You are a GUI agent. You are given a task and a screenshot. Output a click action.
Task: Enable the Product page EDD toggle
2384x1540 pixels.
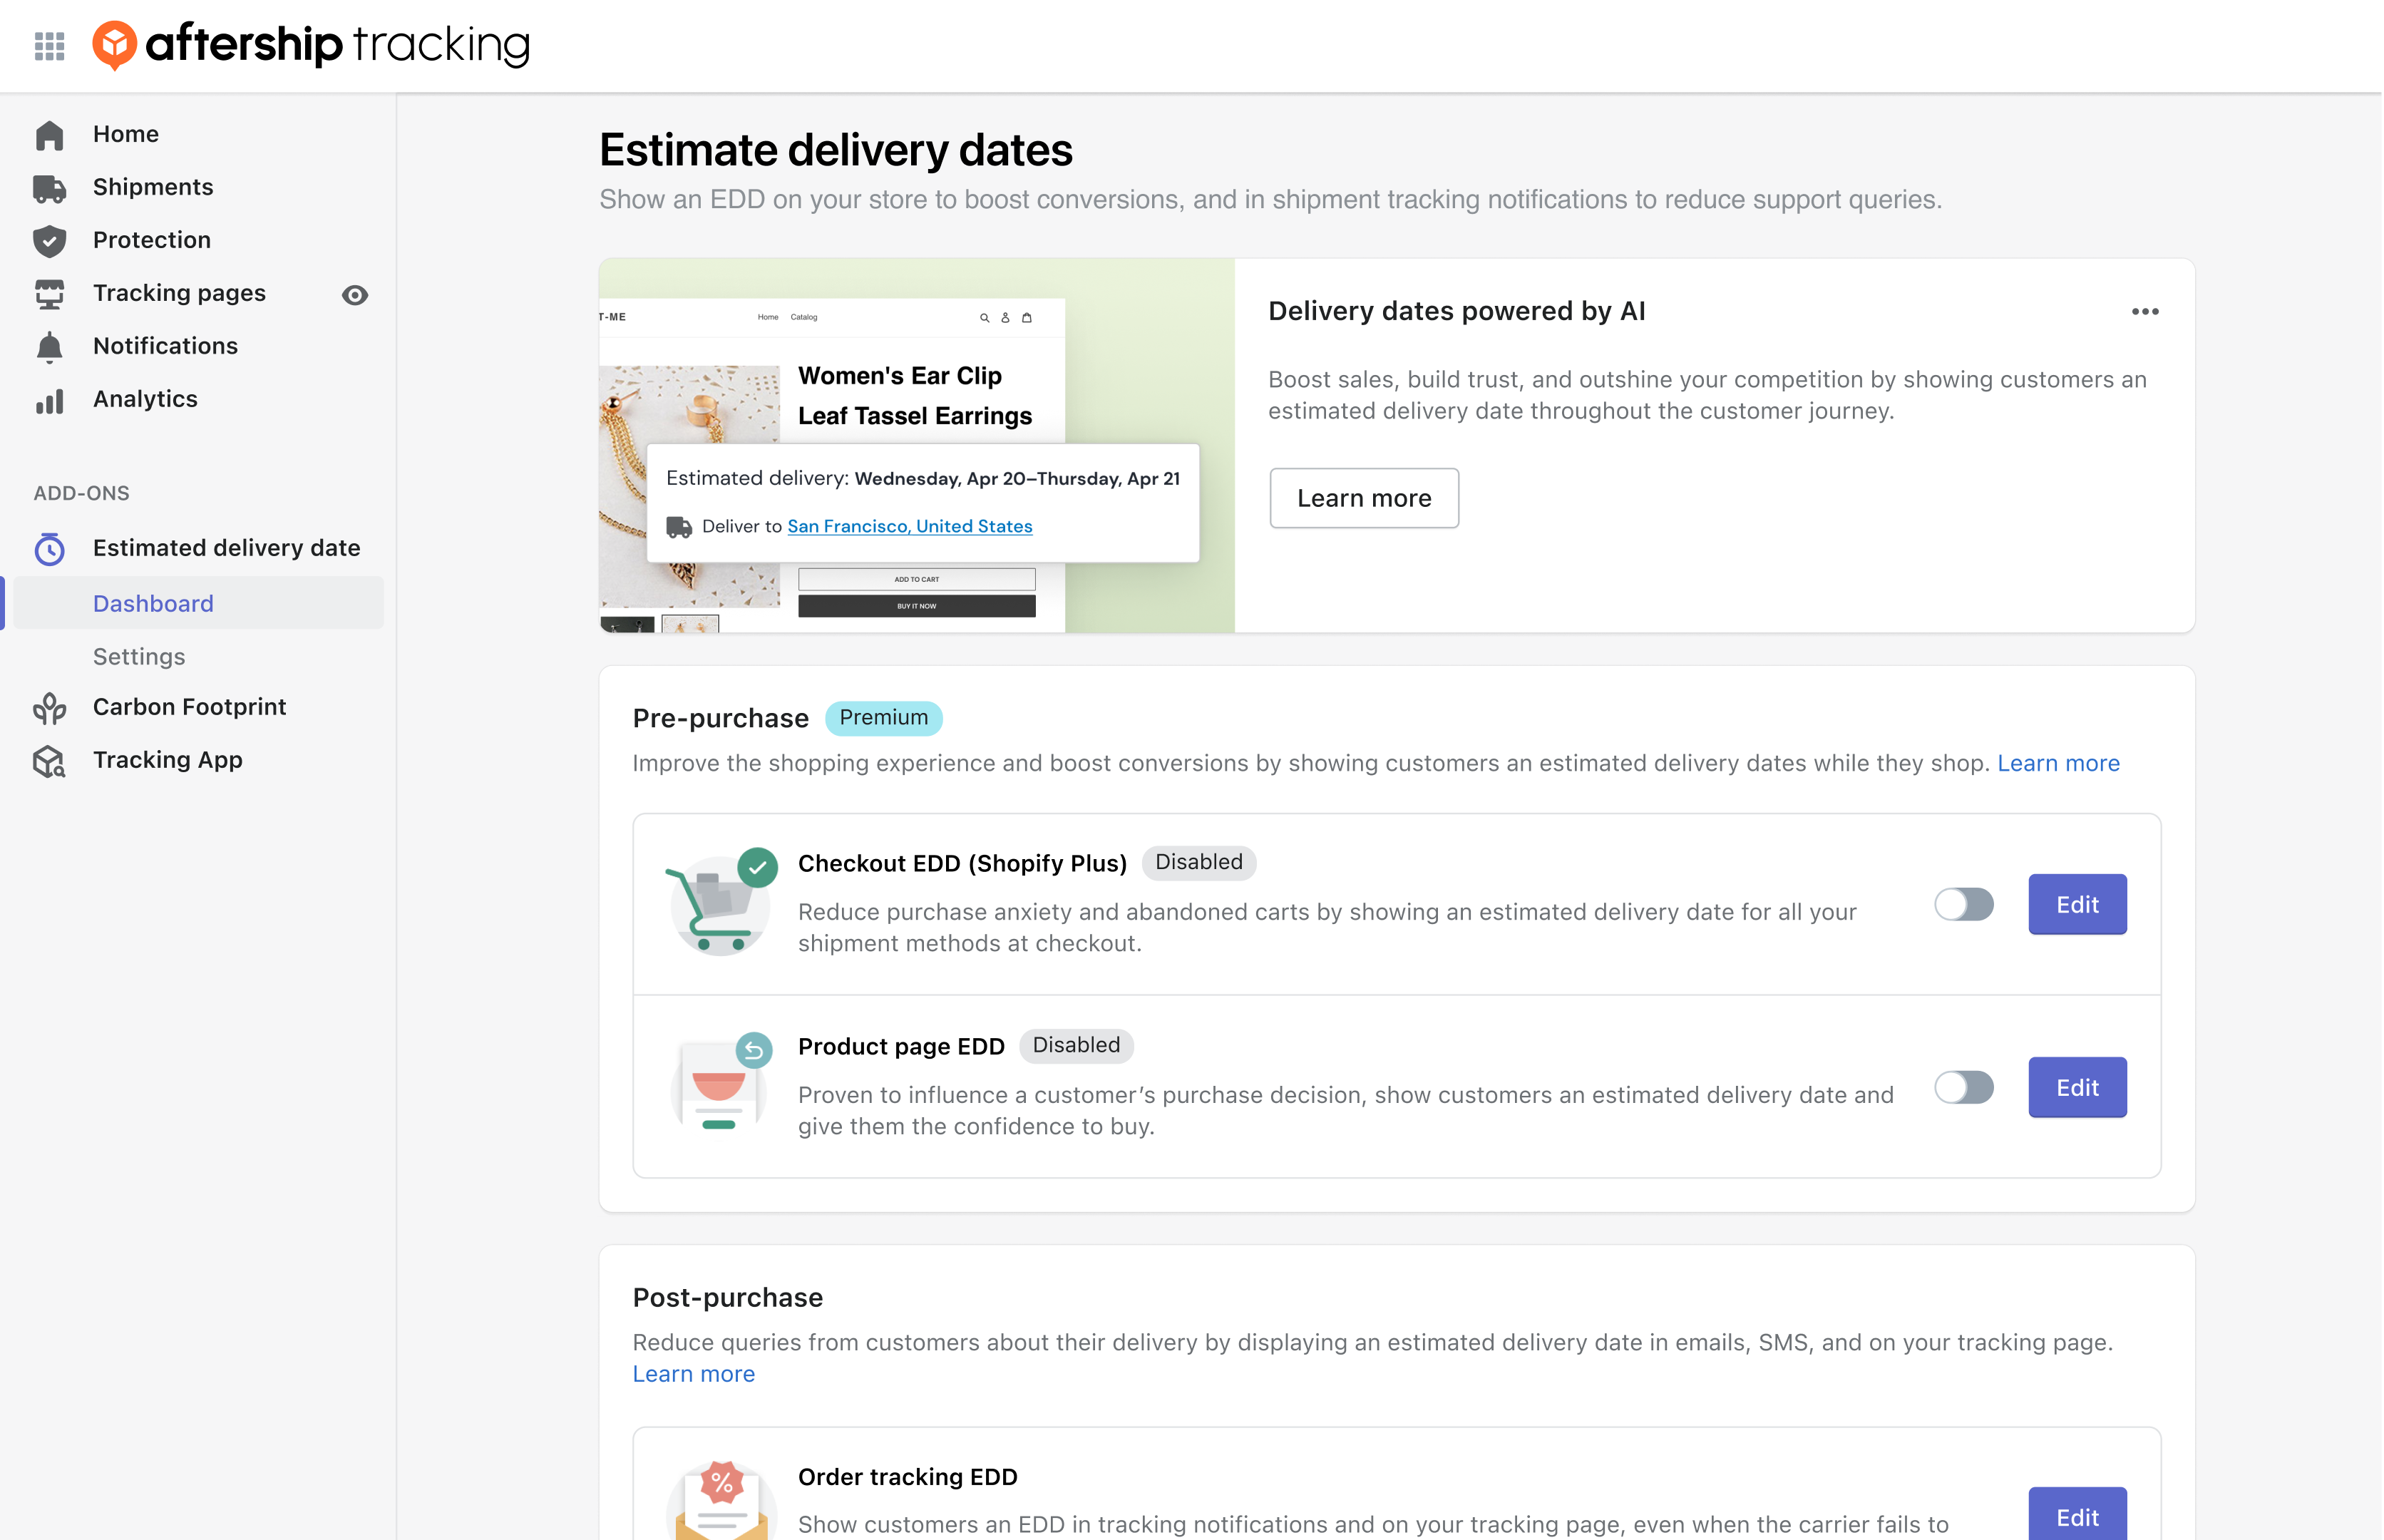(x=1963, y=1087)
